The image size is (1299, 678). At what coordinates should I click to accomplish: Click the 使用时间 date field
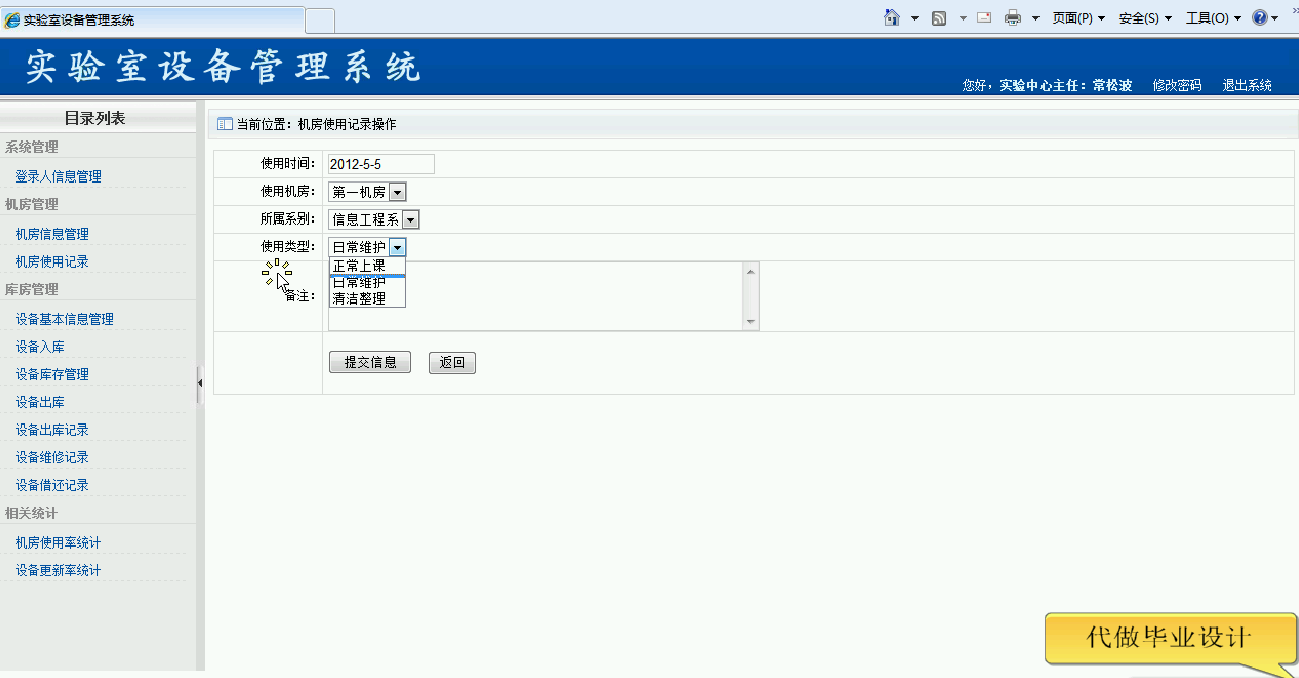pyautogui.click(x=381, y=164)
